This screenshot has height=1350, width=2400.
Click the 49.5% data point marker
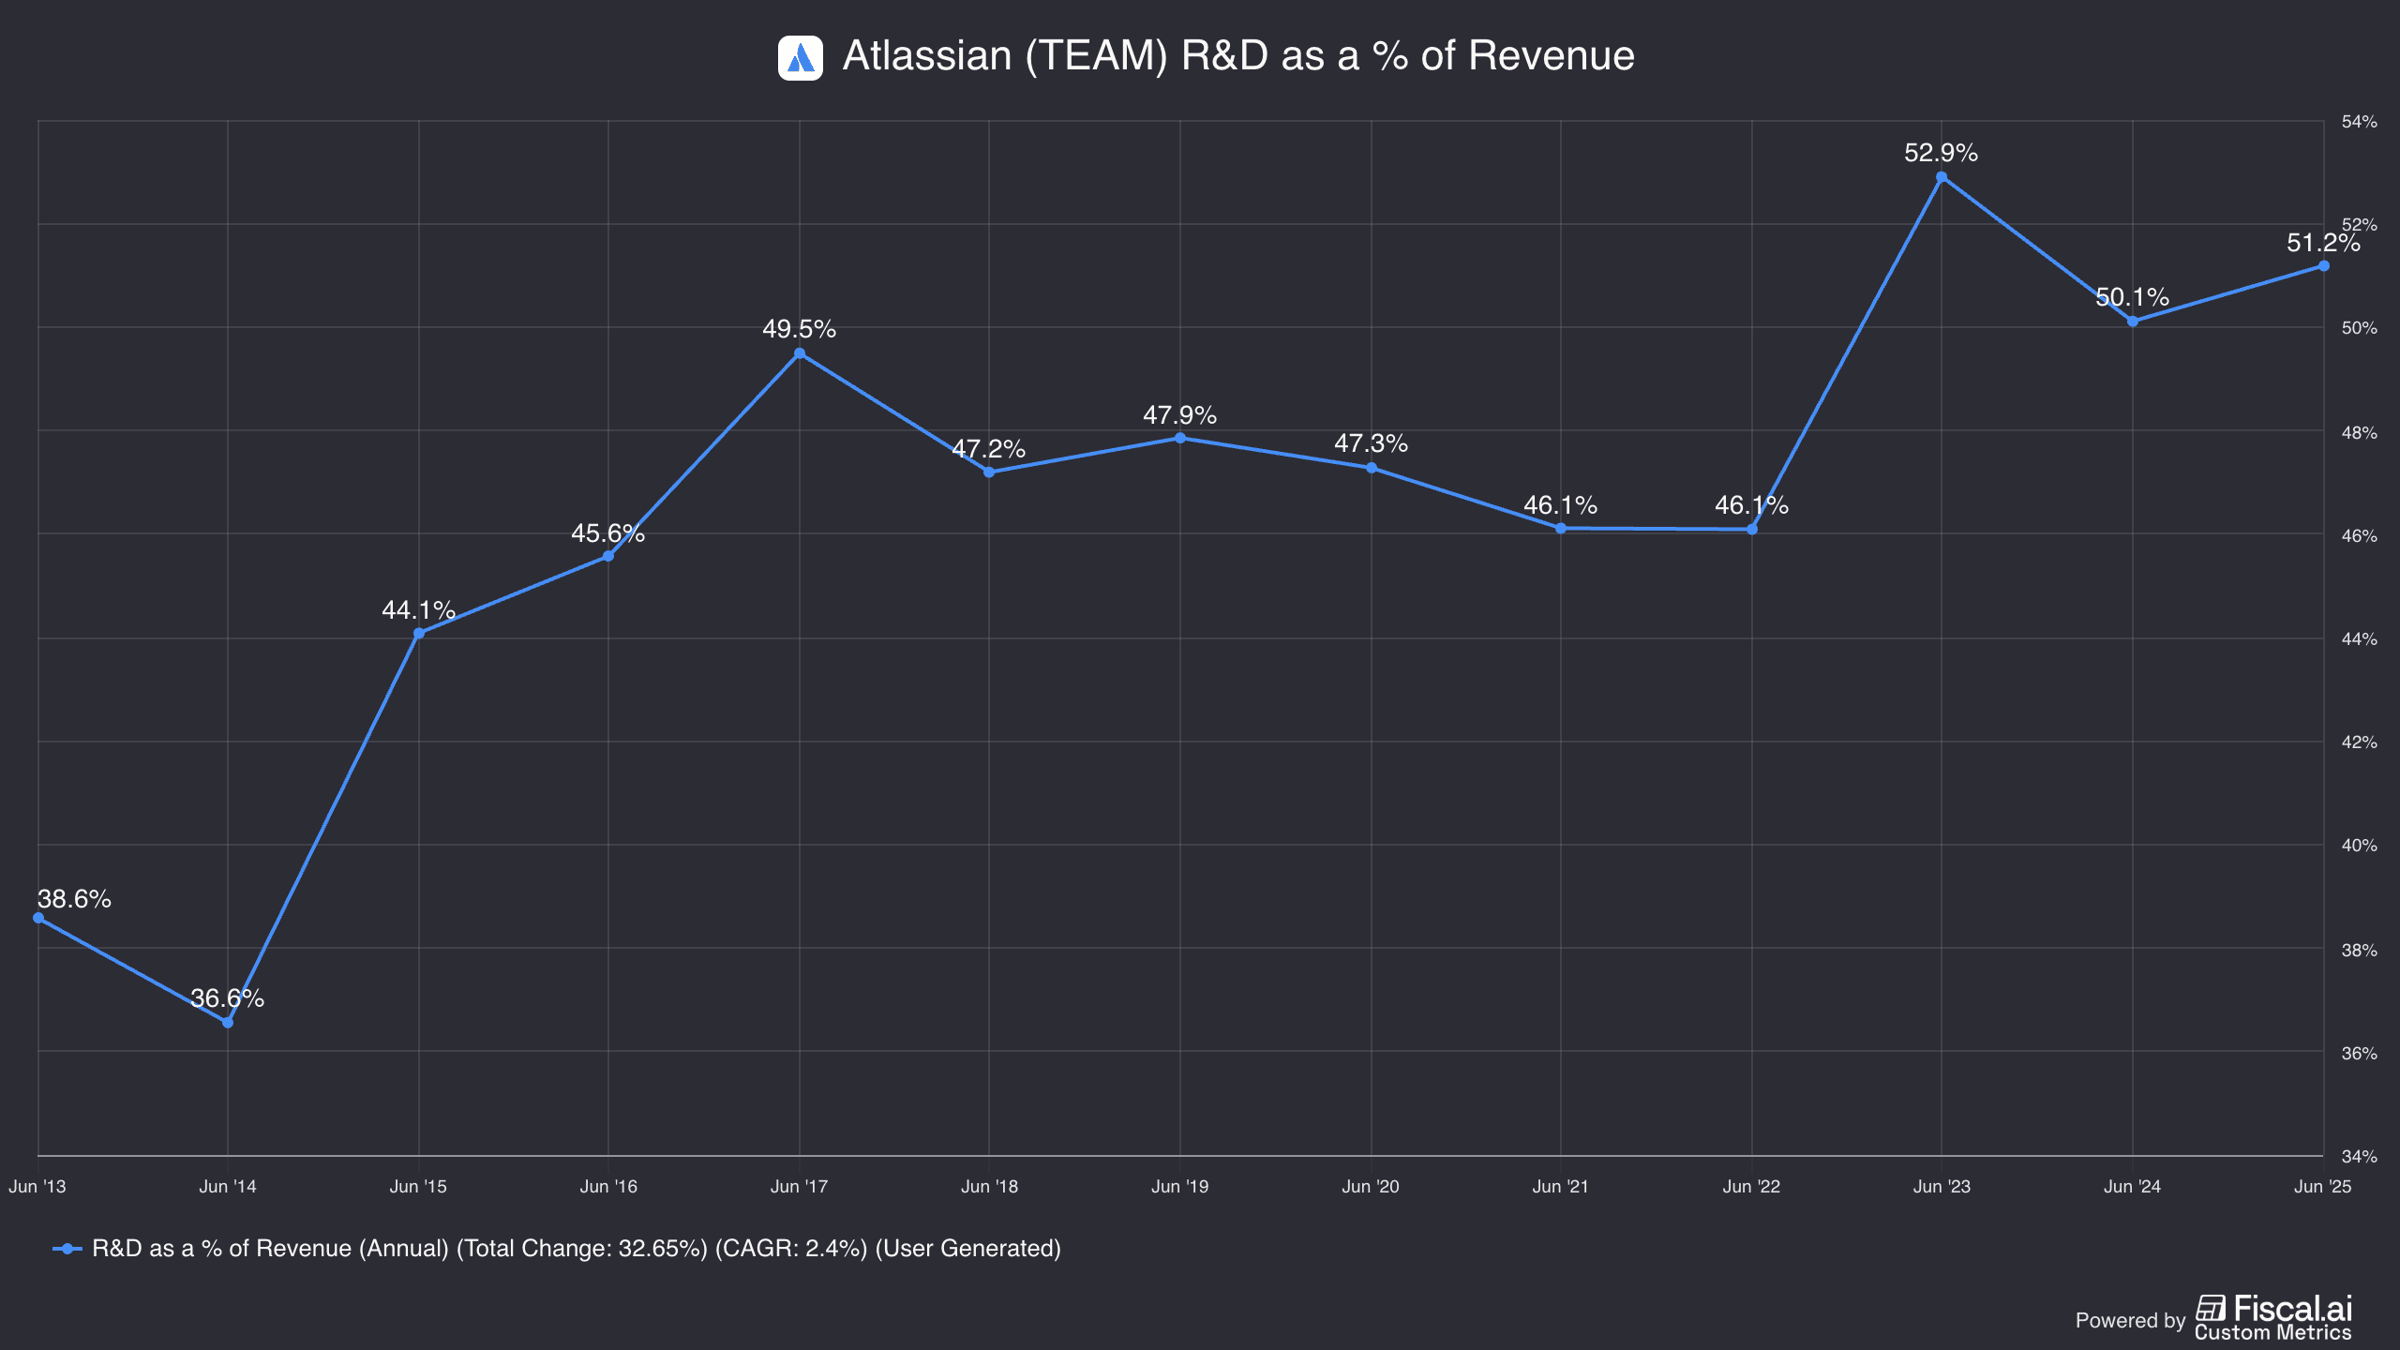click(x=799, y=354)
